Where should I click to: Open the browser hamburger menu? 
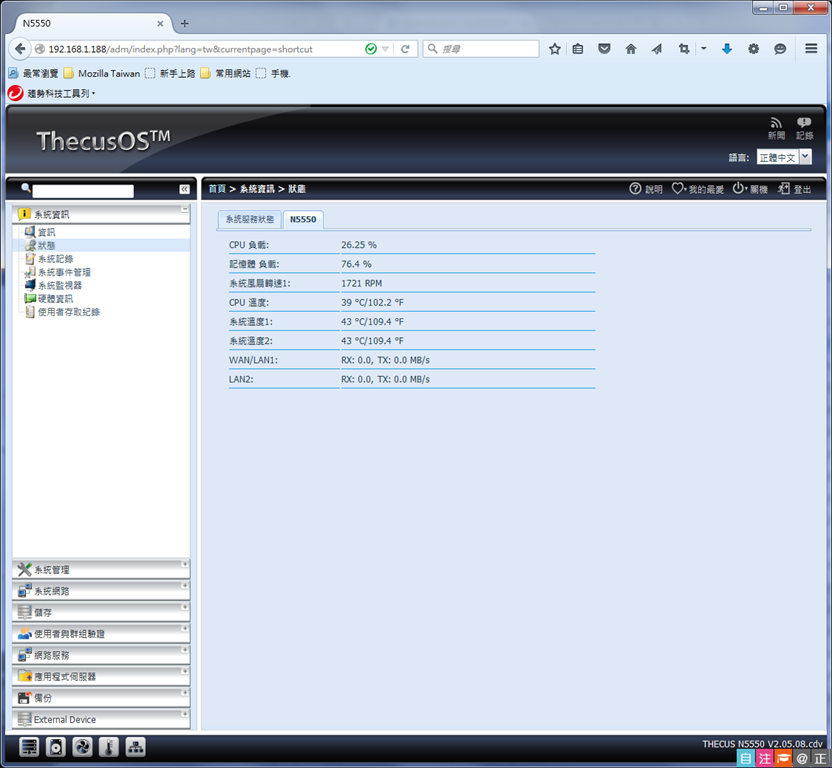pos(811,49)
